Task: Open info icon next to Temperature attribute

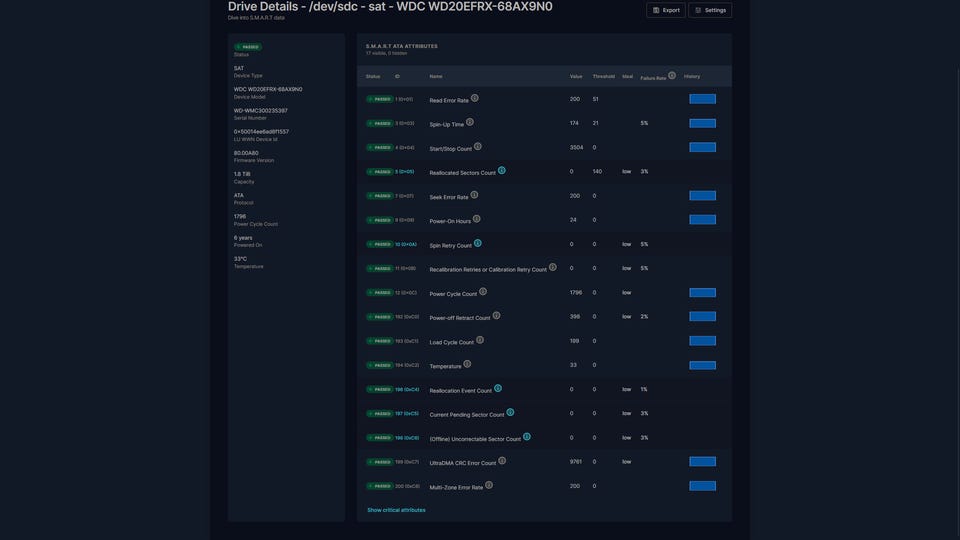Action: pos(467,364)
